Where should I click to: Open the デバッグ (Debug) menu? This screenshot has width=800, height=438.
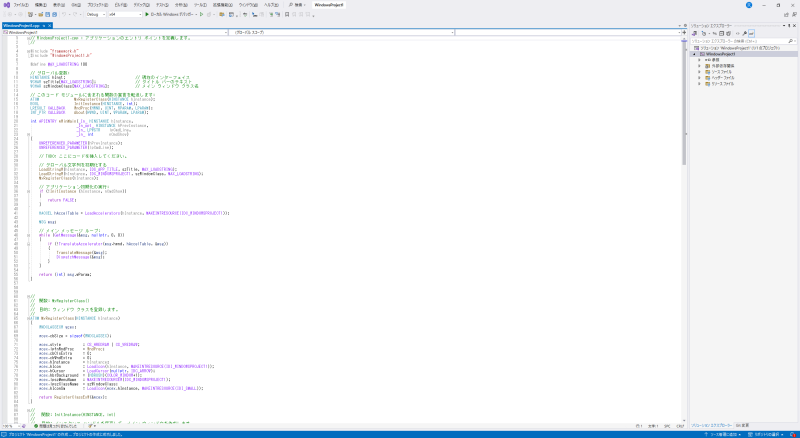[x=141, y=5]
